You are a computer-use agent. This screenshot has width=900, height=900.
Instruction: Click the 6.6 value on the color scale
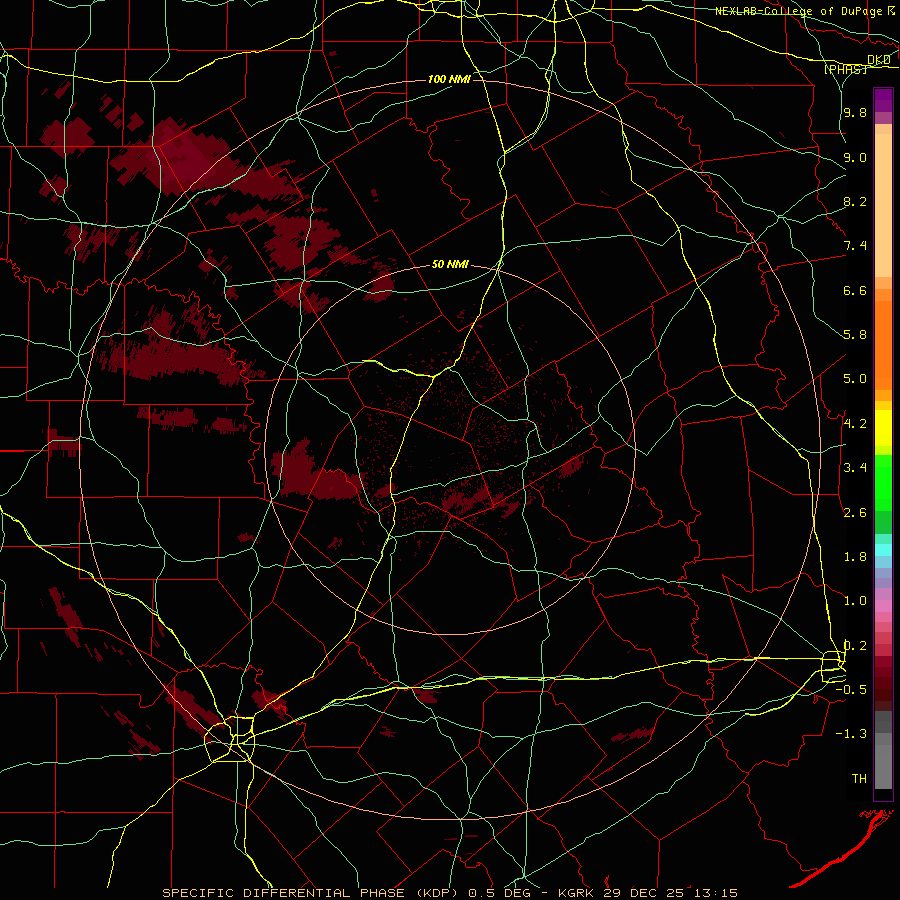tap(855, 290)
